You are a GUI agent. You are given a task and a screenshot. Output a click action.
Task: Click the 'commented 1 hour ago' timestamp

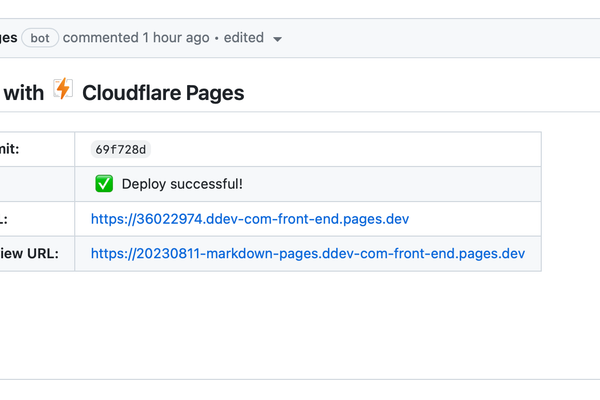click(x=136, y=38)
